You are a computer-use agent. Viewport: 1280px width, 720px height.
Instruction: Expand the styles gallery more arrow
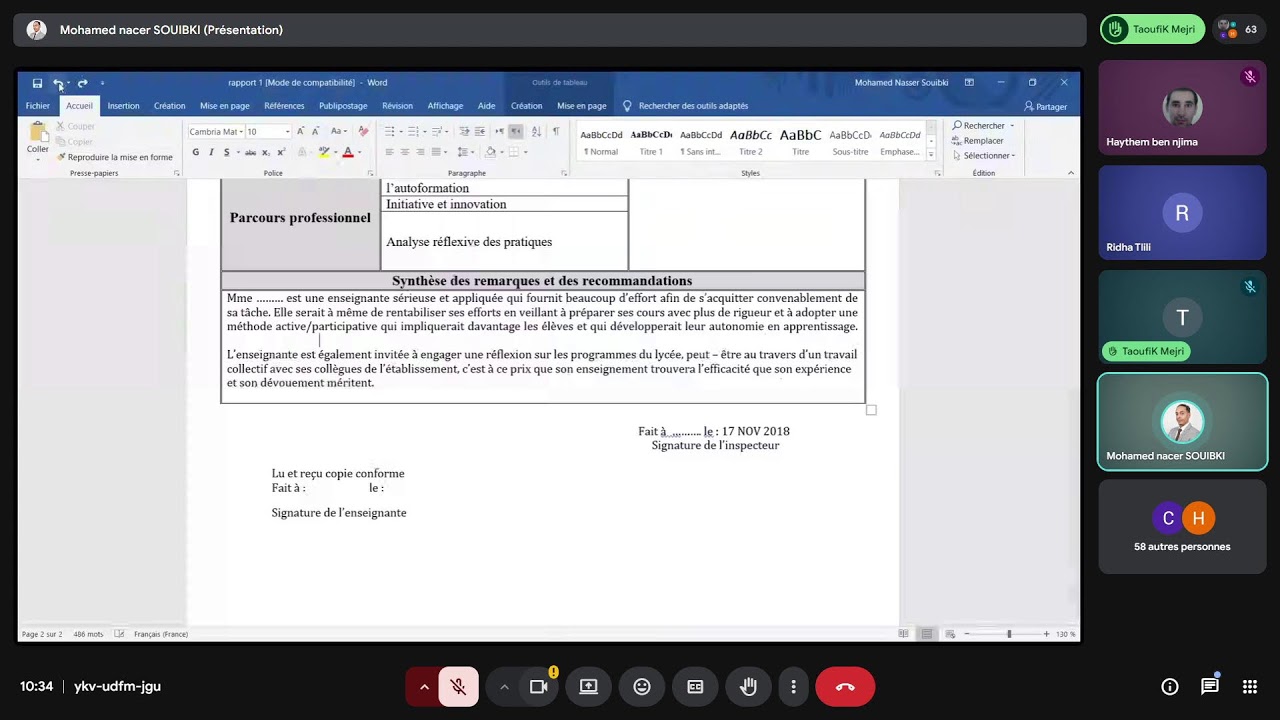pyautogui.click(x=932, y=155)
